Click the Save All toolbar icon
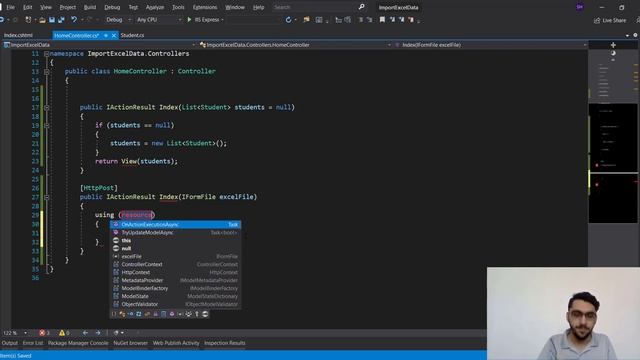The height and width of the screenshot is (360, 640). 61,20
